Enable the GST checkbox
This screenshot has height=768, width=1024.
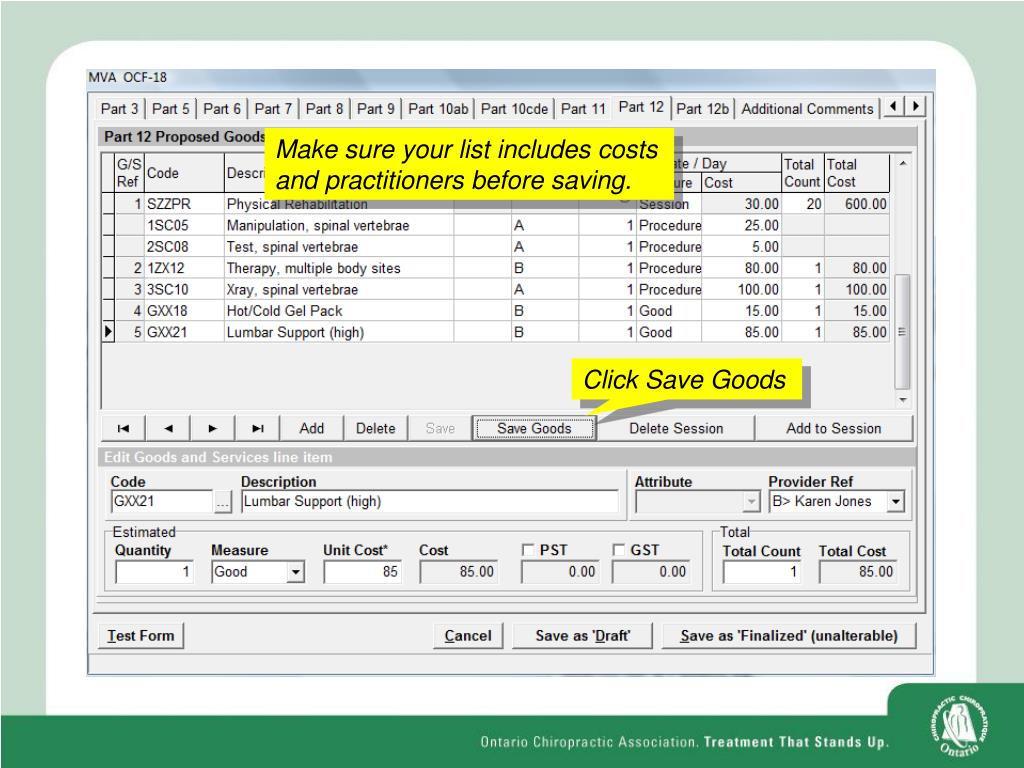tap(618, 551)
